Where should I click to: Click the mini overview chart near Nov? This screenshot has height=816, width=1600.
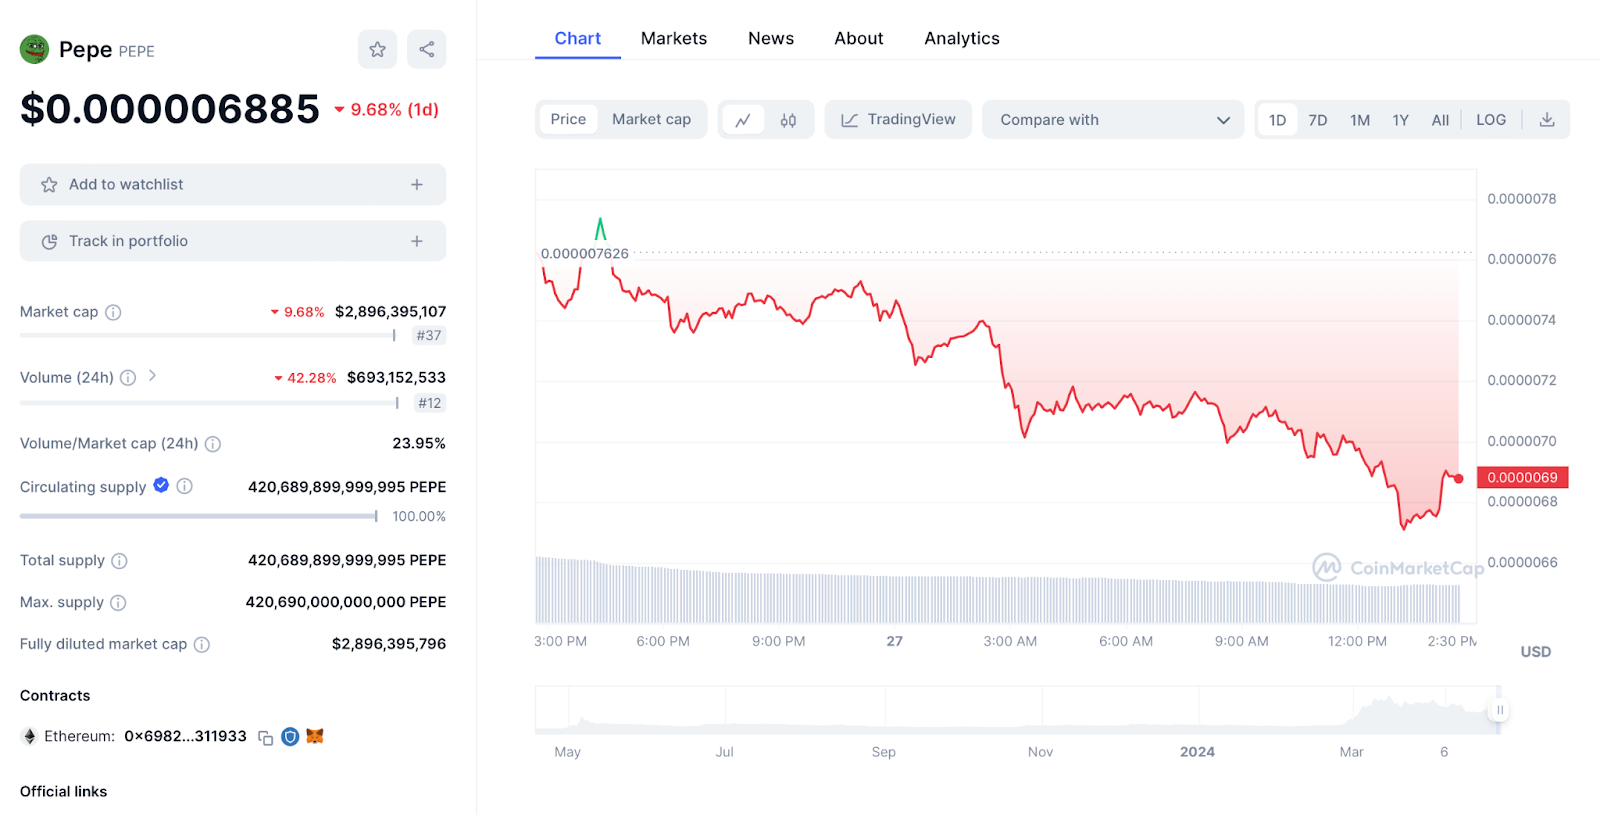tap(1041, 710)
